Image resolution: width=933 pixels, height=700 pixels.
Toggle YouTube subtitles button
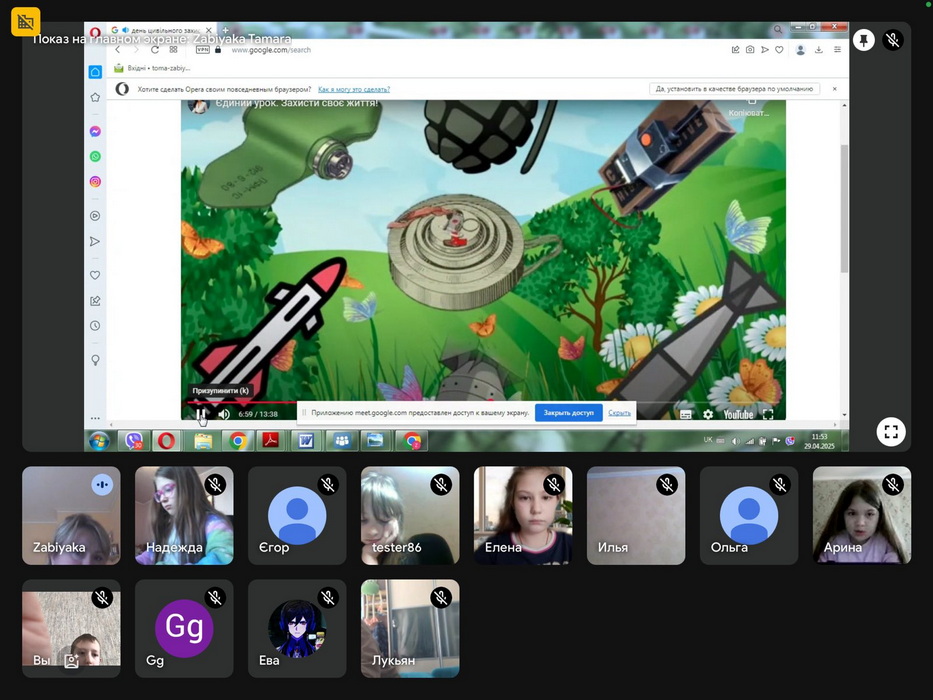(x=686, y=414)
